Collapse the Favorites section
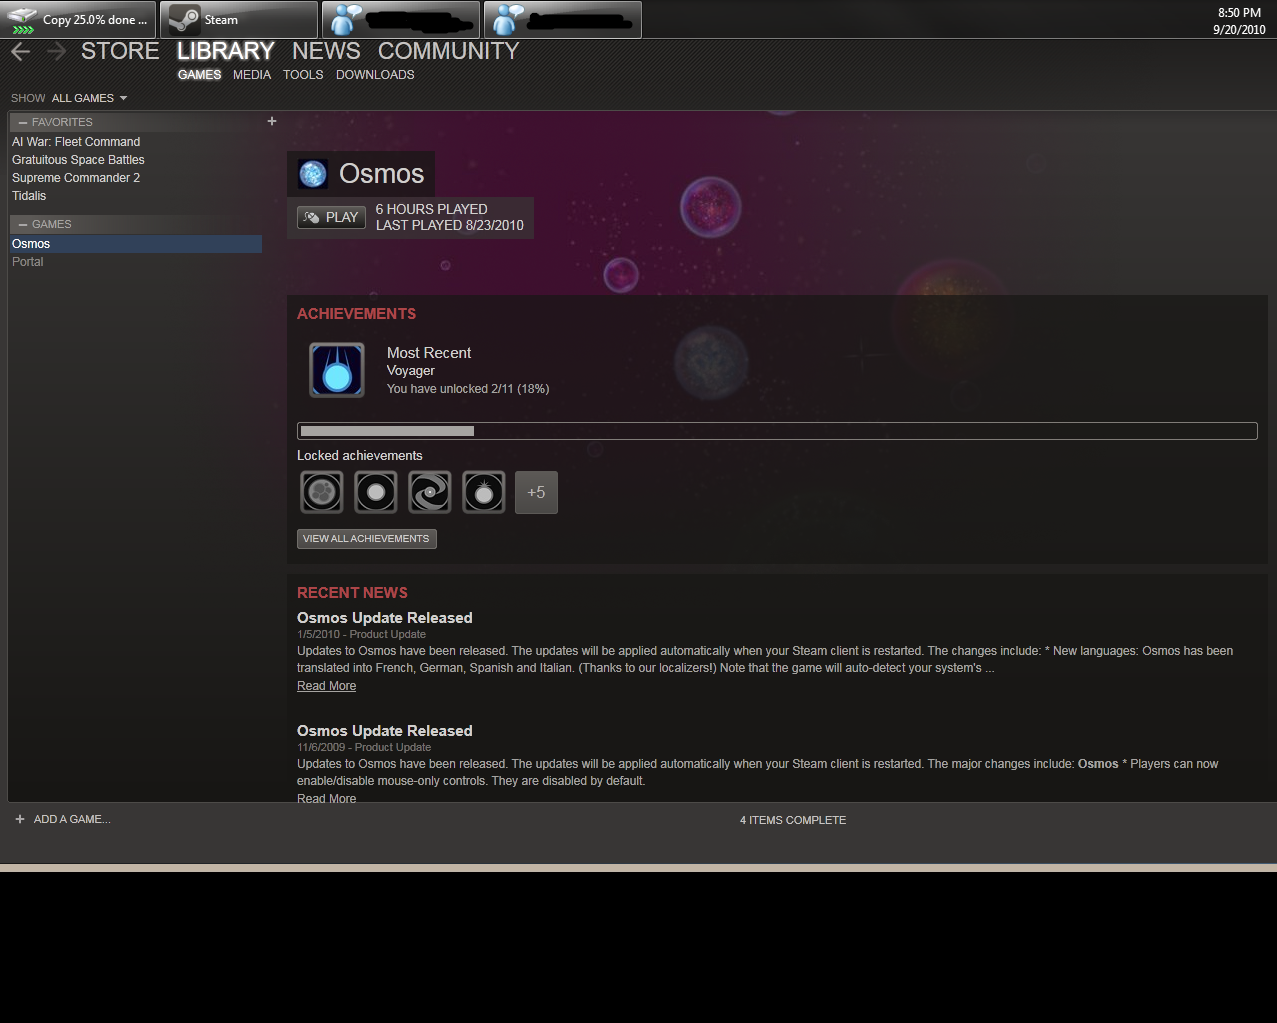Screen dimensions: 1277x1023 pyautogui.click(x=23, y=122)
